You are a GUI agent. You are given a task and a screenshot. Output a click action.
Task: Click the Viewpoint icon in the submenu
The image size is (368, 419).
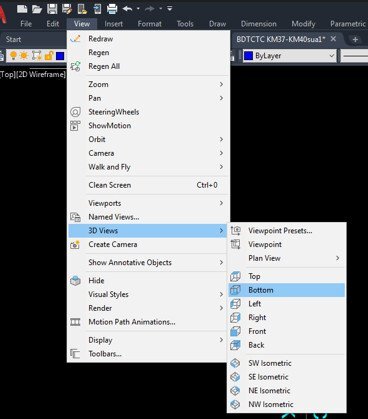click(236, 244)
